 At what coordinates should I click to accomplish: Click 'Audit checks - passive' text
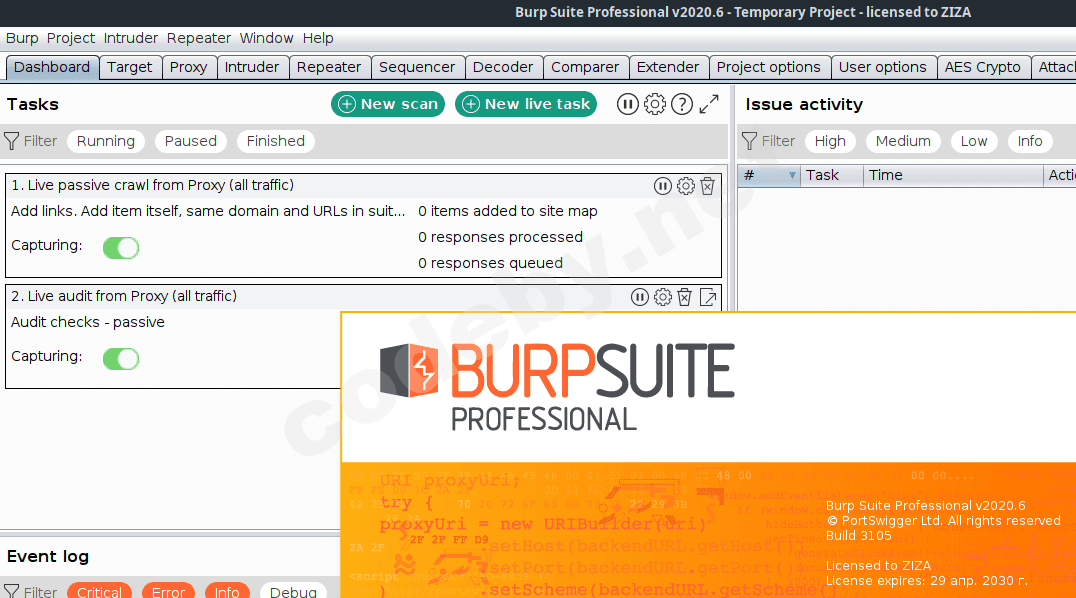(88, 323)
